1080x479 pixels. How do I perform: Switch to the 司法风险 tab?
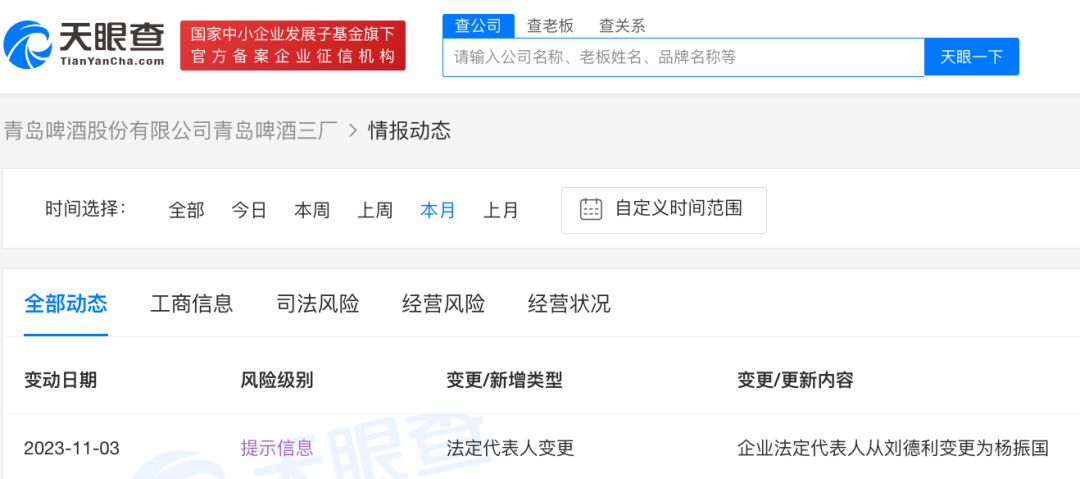(x=318, y=304)
